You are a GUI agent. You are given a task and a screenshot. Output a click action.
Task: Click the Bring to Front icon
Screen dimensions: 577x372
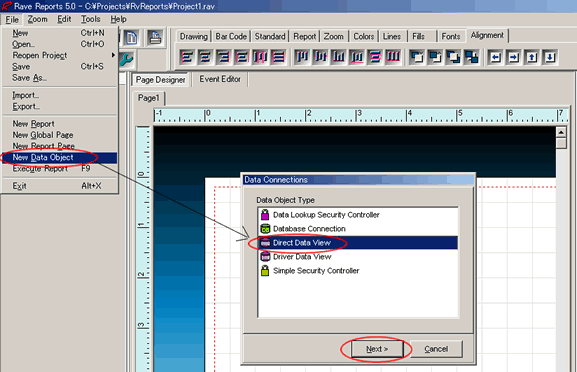click(417, 57)
